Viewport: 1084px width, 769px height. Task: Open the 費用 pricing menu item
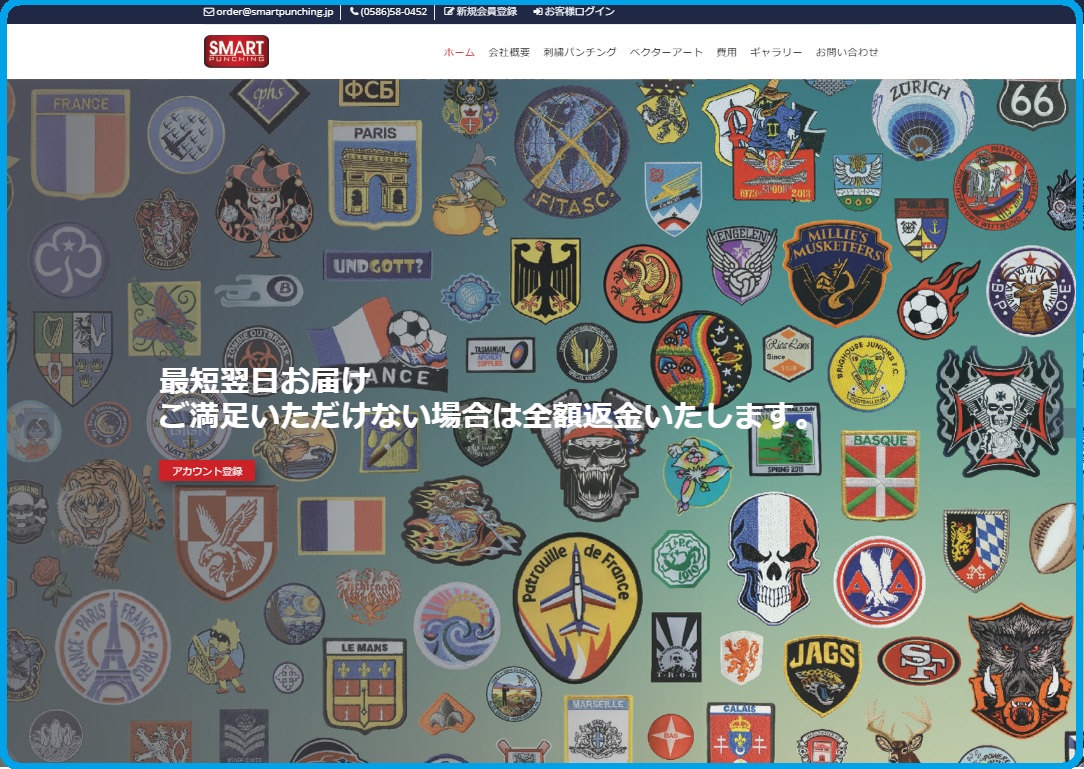[726, 53]
